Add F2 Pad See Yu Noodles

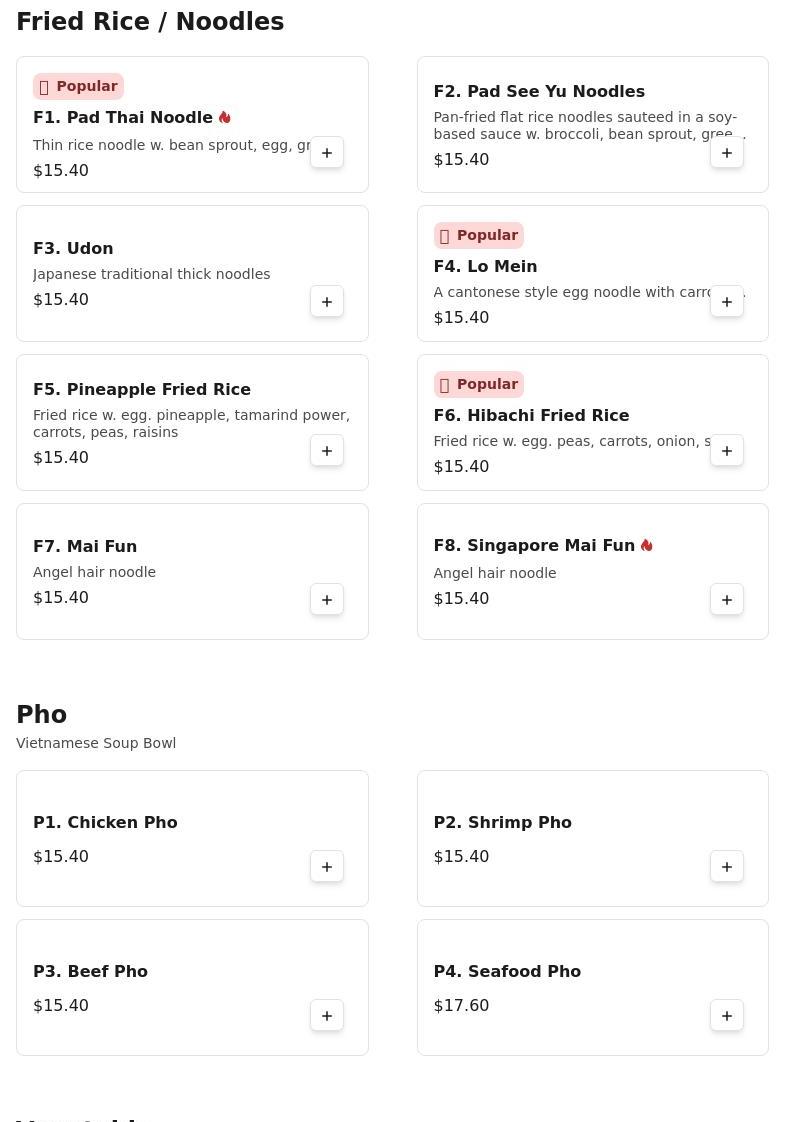727,153
